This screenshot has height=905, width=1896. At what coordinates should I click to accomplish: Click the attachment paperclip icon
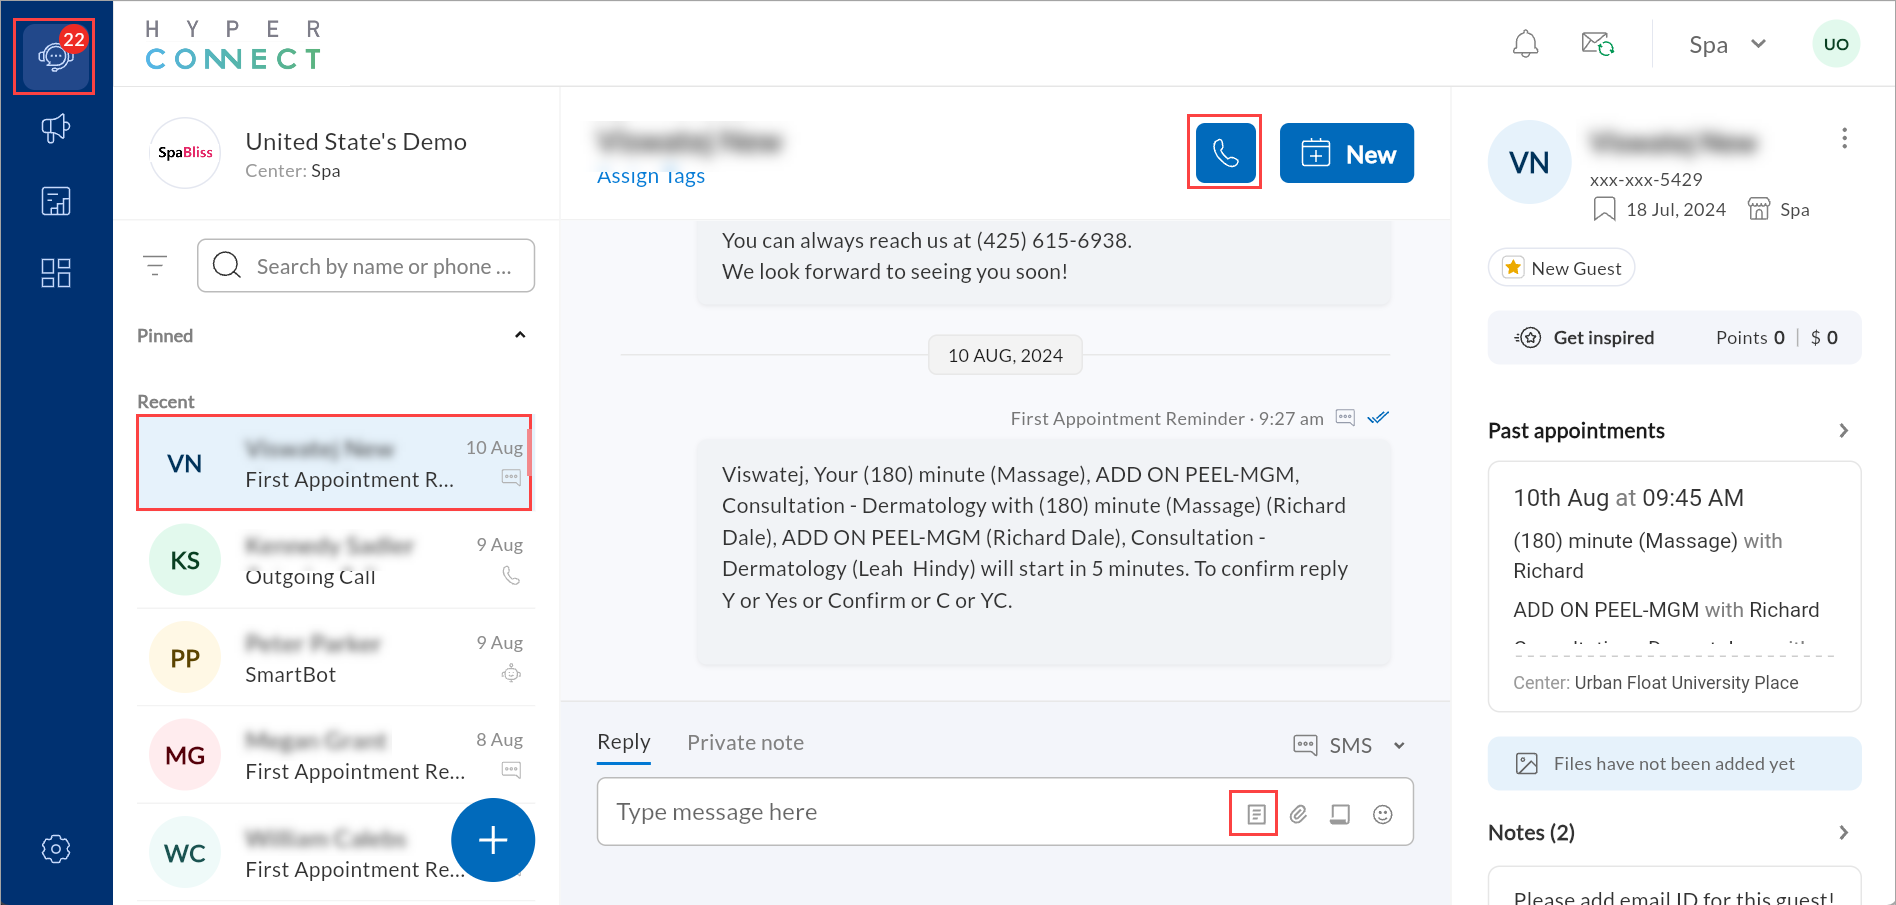coord(1298,814)
